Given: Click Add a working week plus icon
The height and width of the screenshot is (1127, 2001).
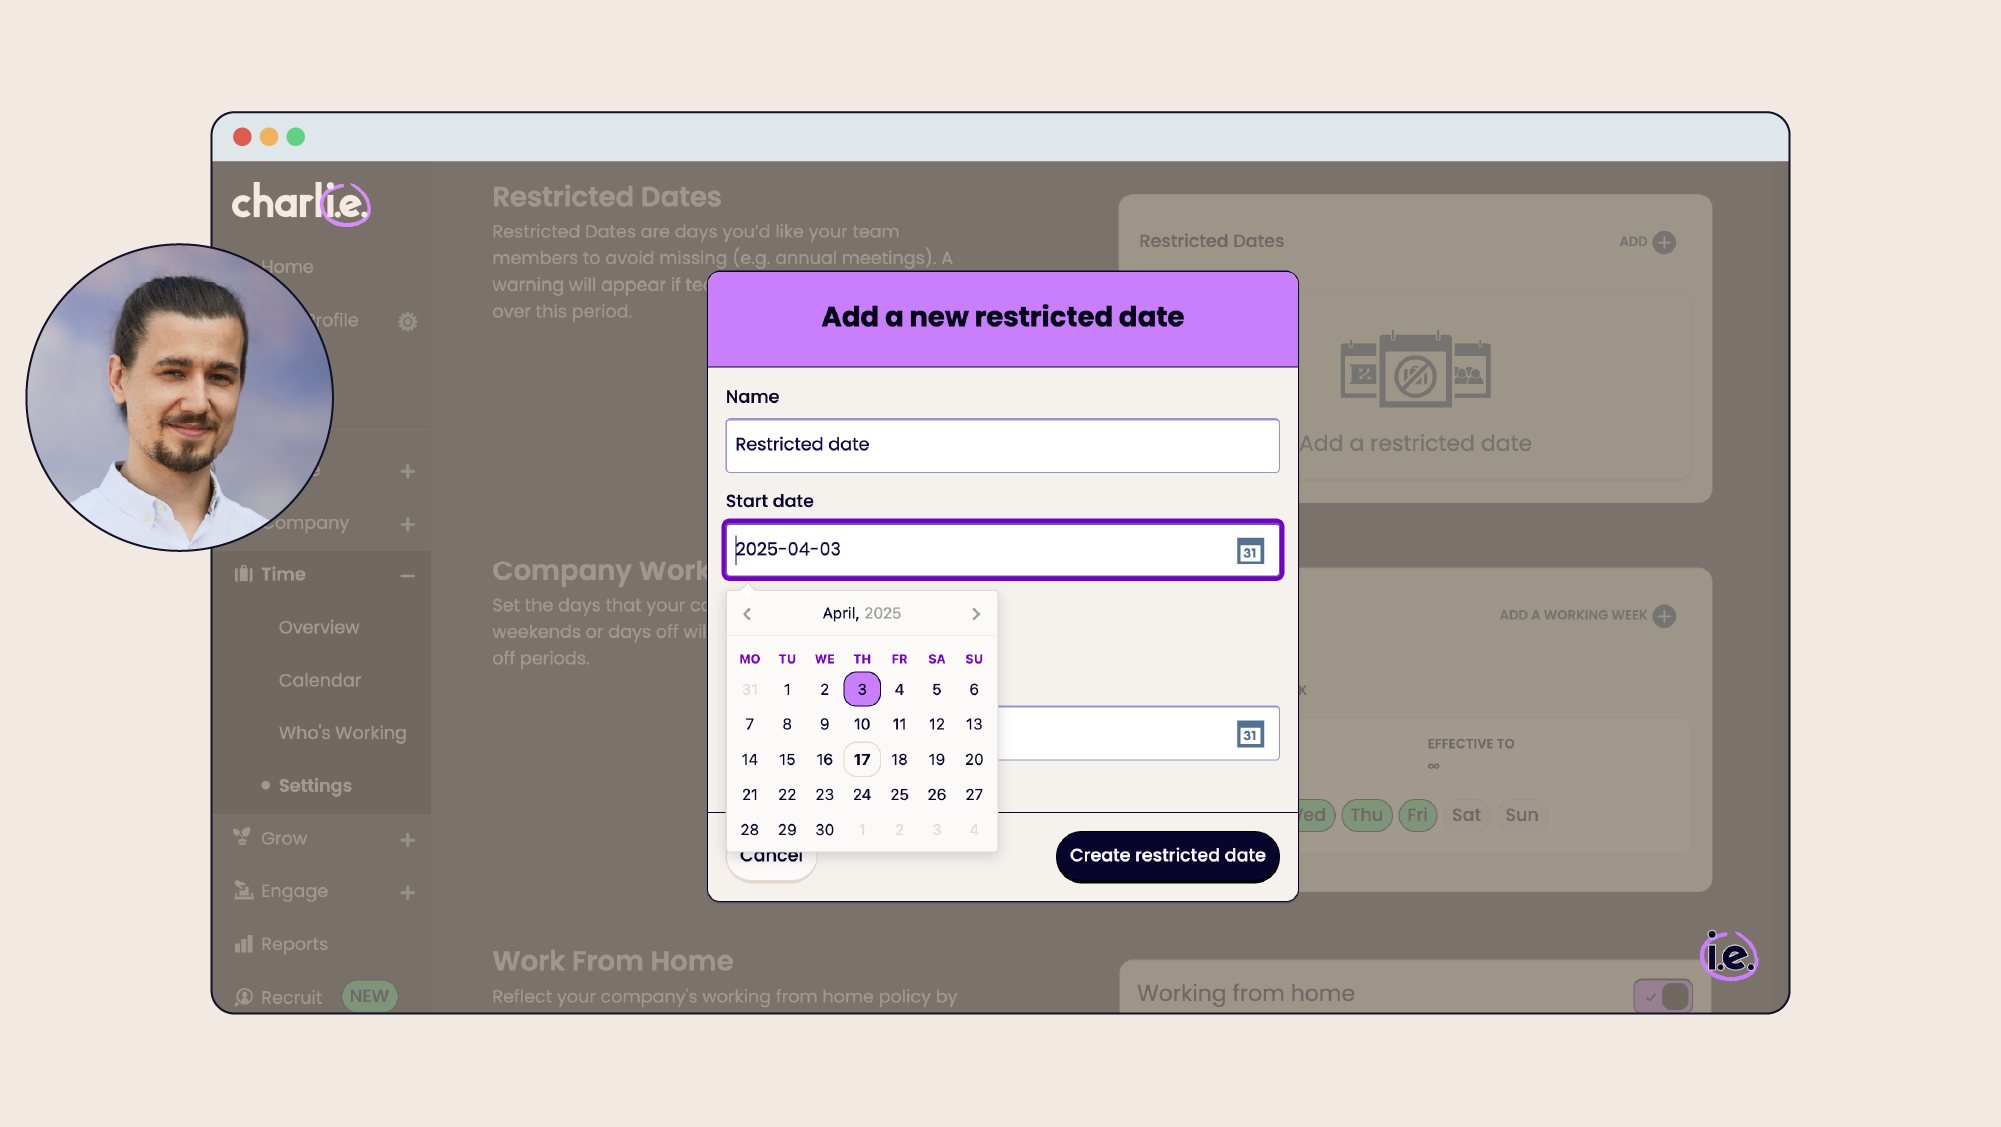Looking at the screenshot, I should pos(1664,616).
